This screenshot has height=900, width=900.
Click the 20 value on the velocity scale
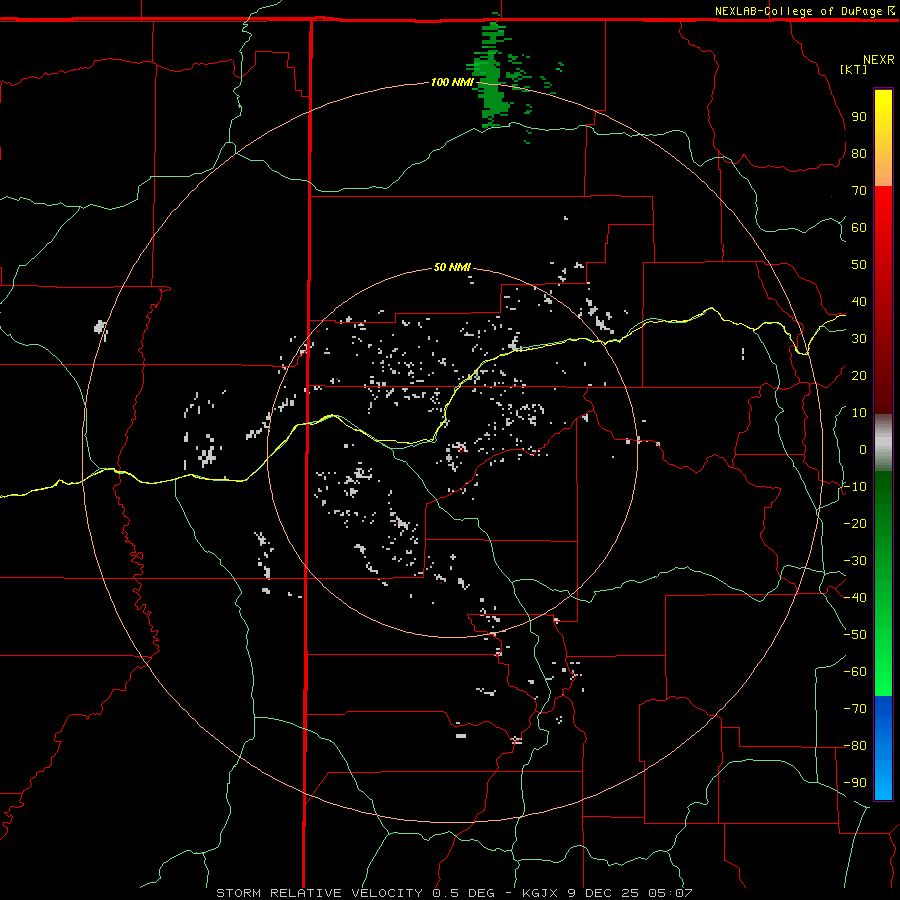pyautogui.click(x=859, y=375)
